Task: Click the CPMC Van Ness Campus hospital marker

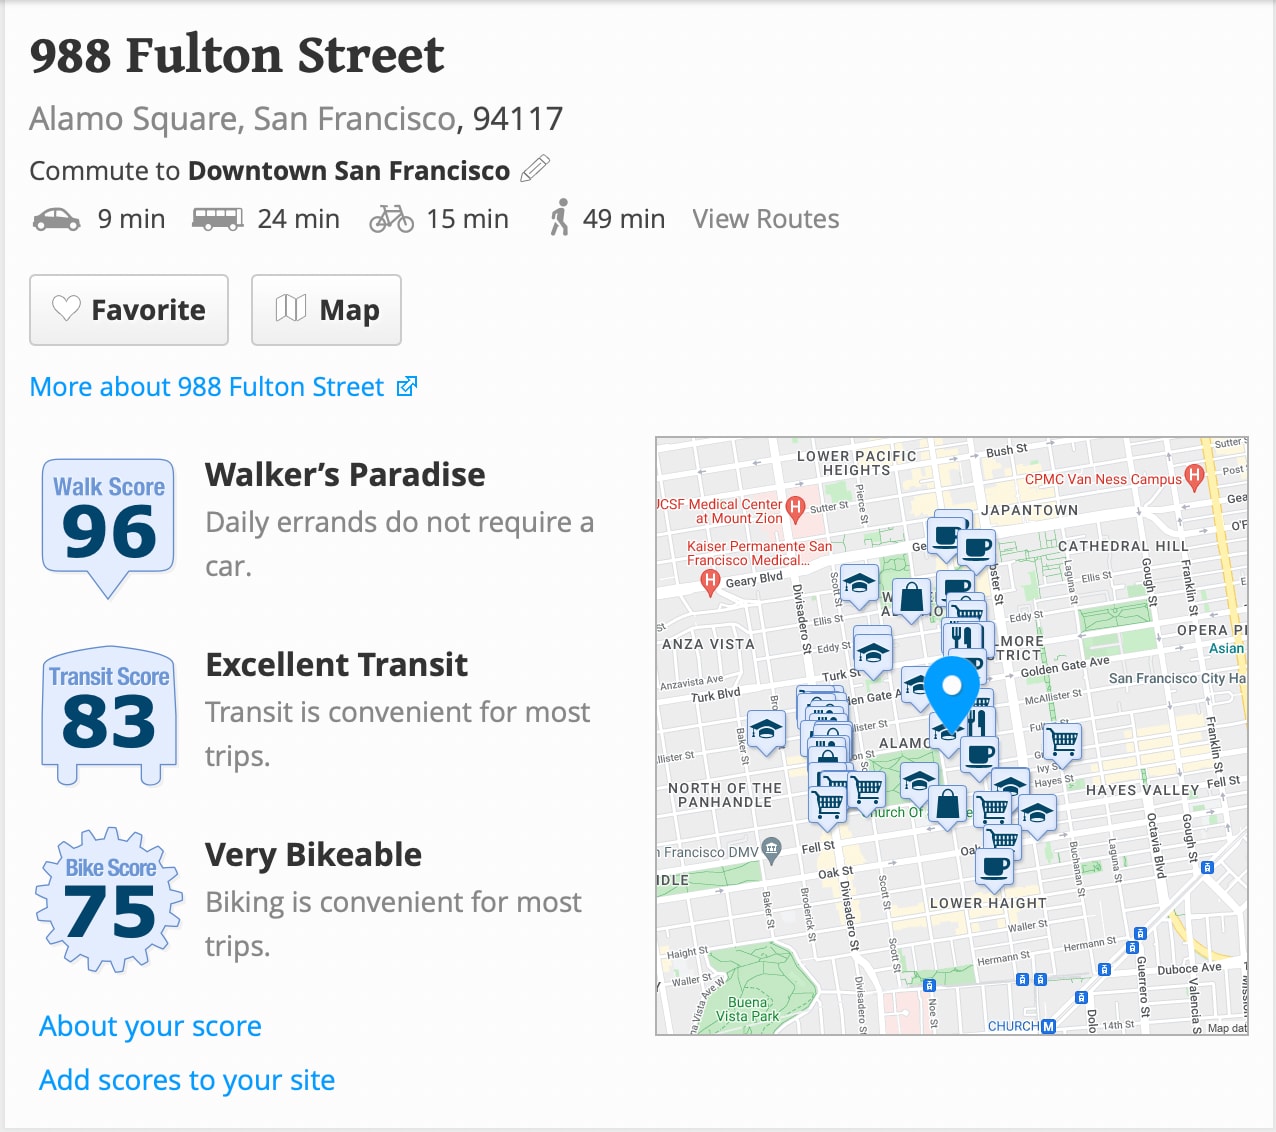Action: click(x=1193, y=476)
